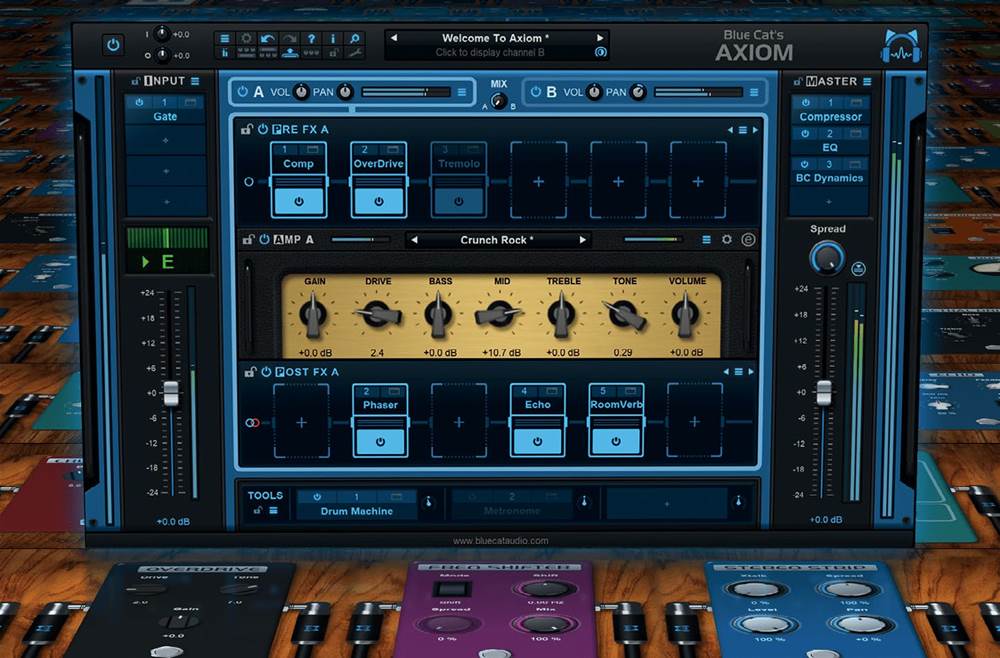1000x658 pixels.
Task: Click the PRE FX A lock icon
Action: point(247,129)
